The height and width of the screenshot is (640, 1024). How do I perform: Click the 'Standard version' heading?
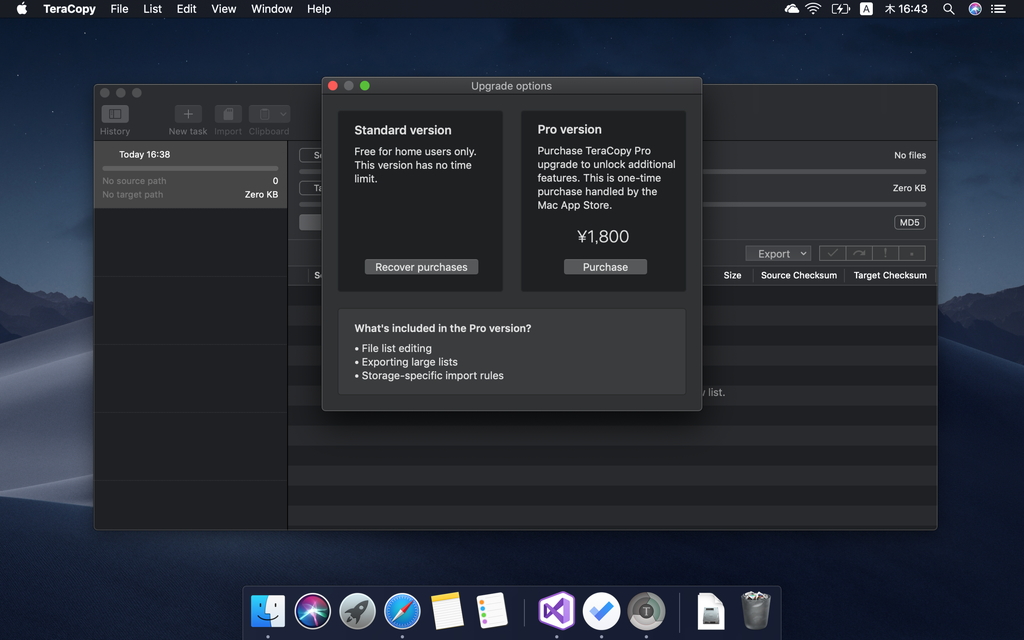tap(403, 130)
